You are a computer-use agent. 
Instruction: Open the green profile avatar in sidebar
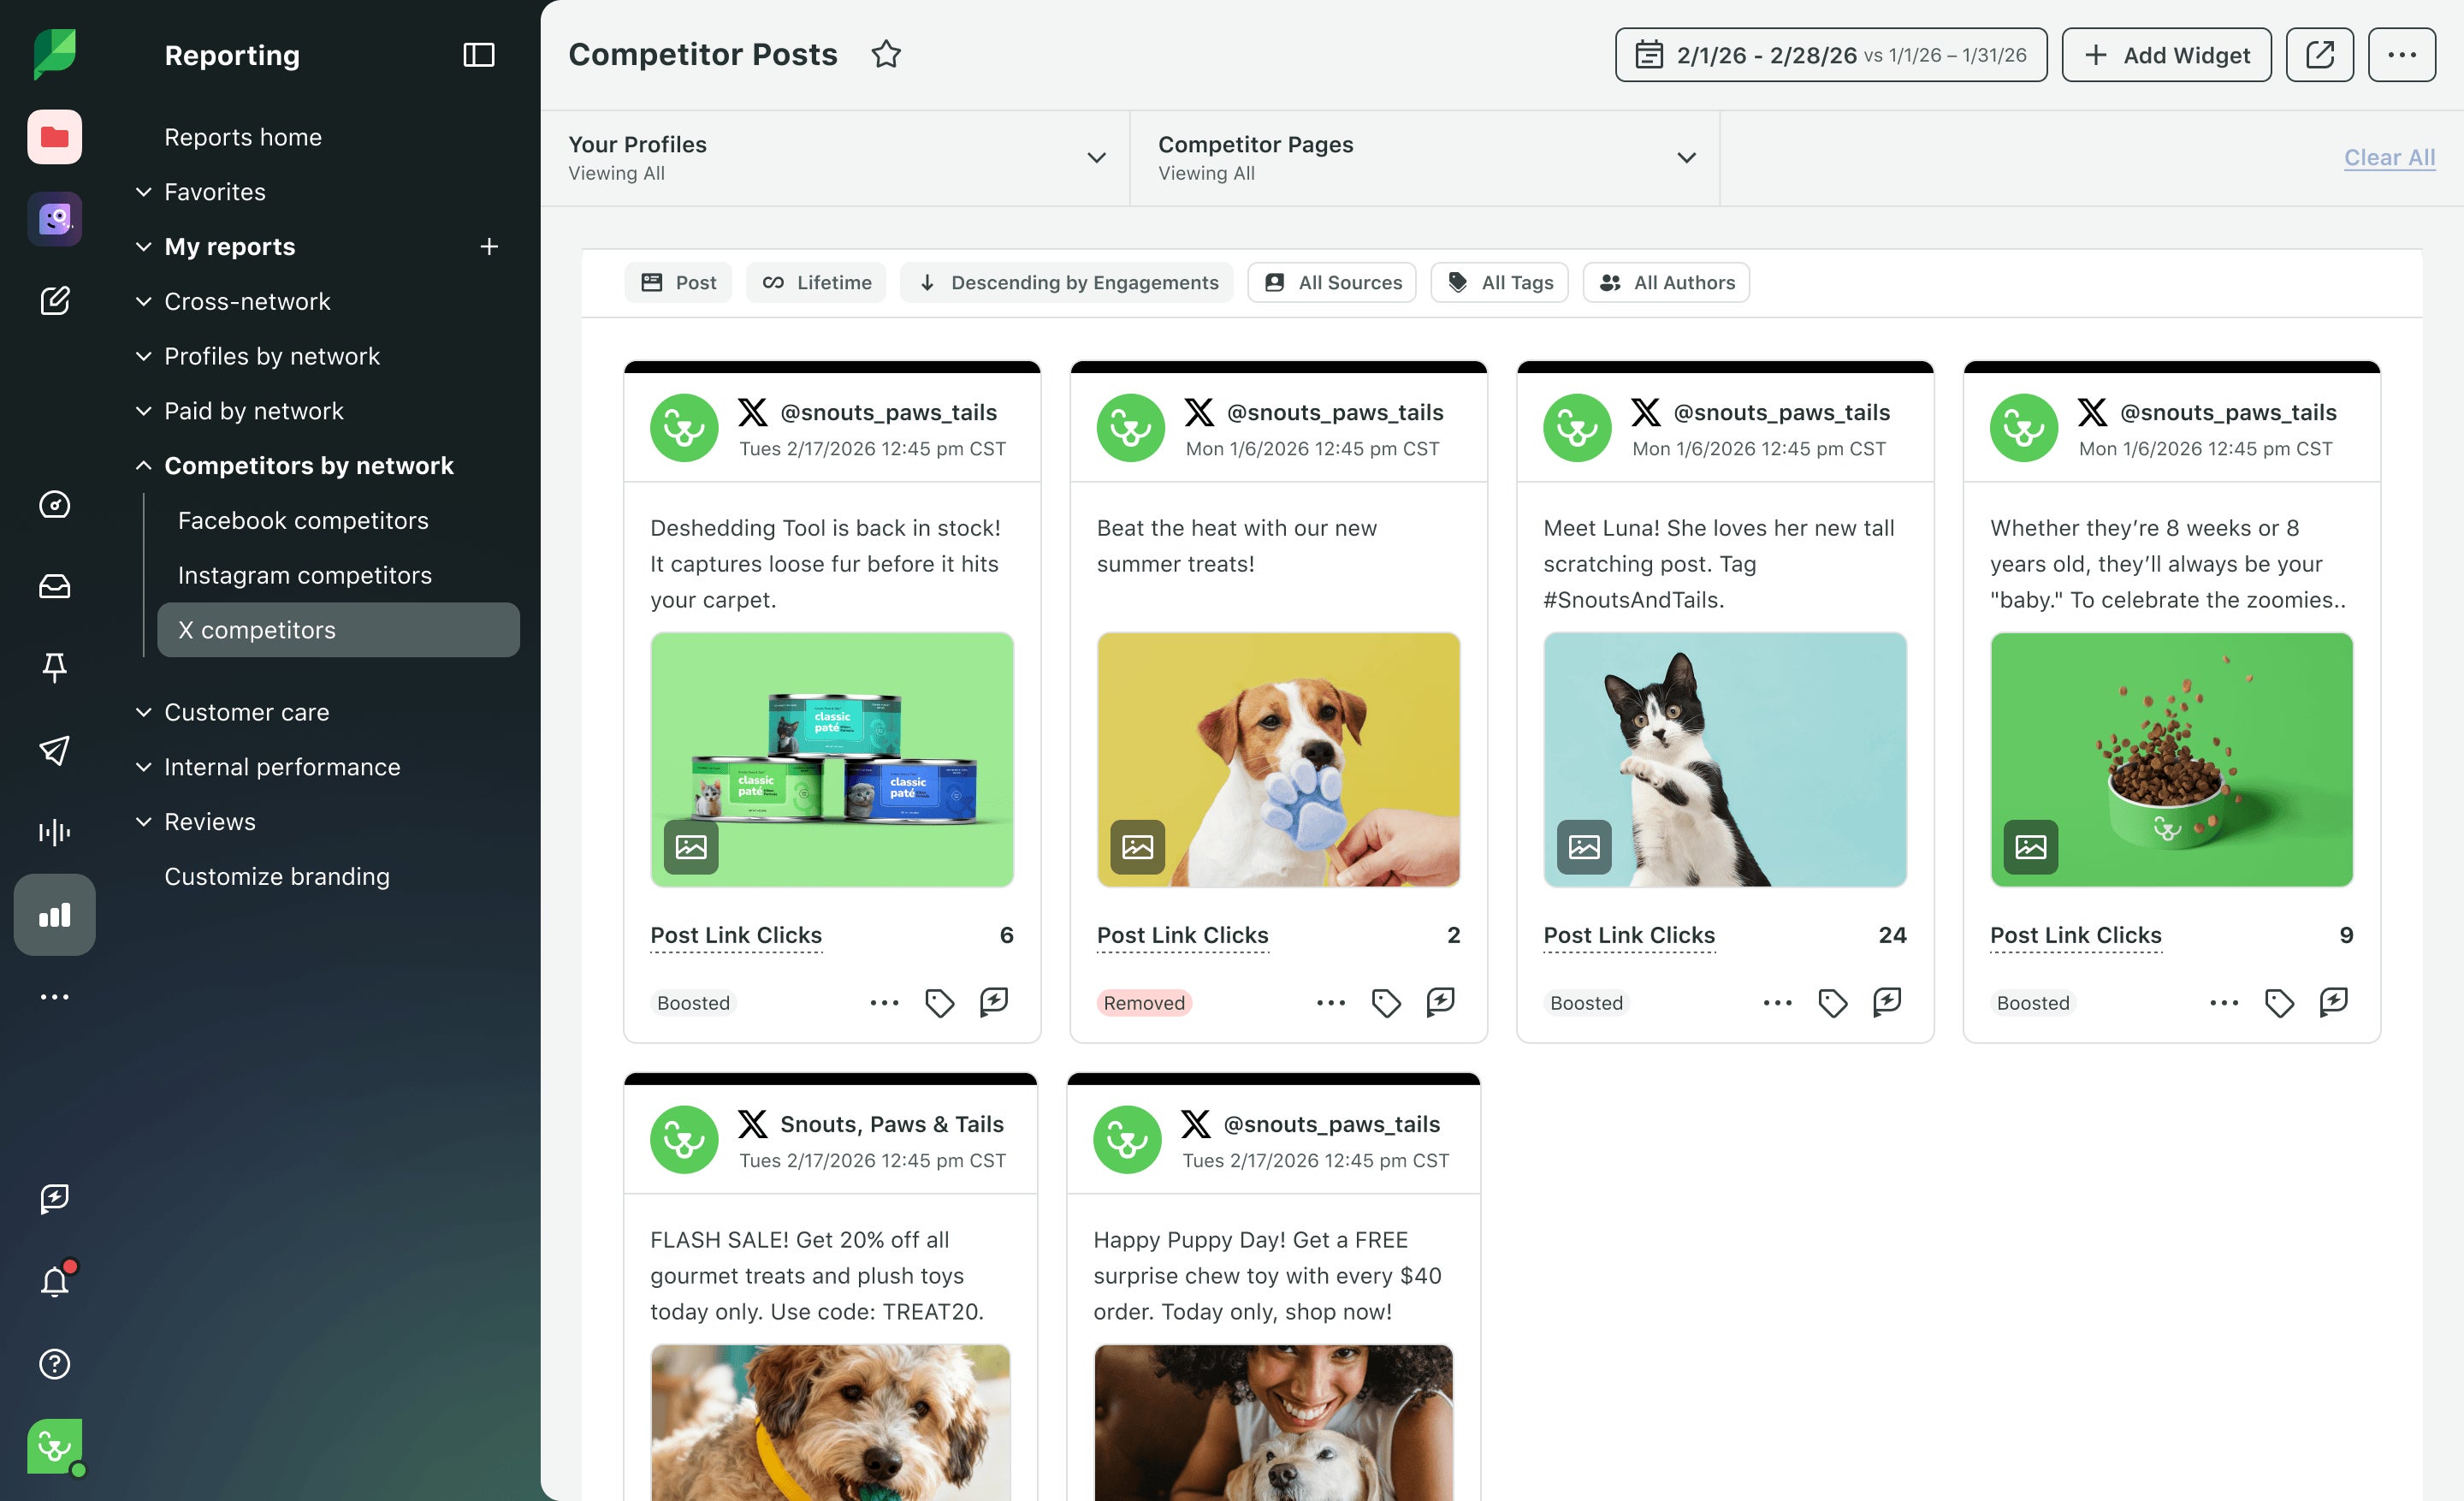pos(54,1446)
